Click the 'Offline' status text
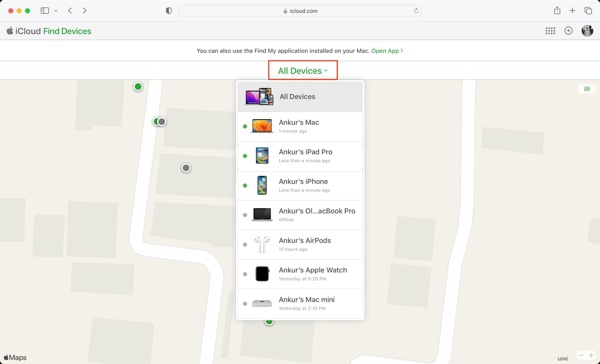Image resolution: width=600 pixels, height=364 pixels. coord(286,220)
